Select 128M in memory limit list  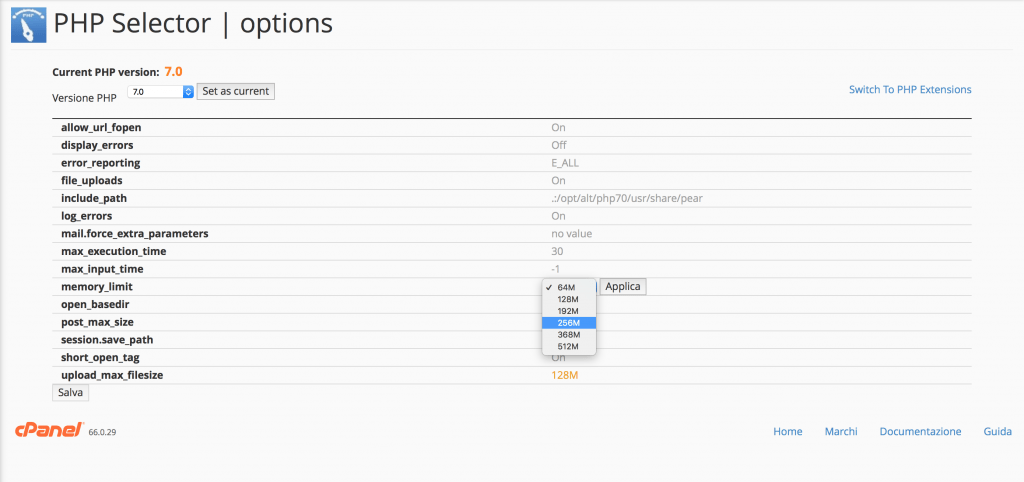coord(569,299)
